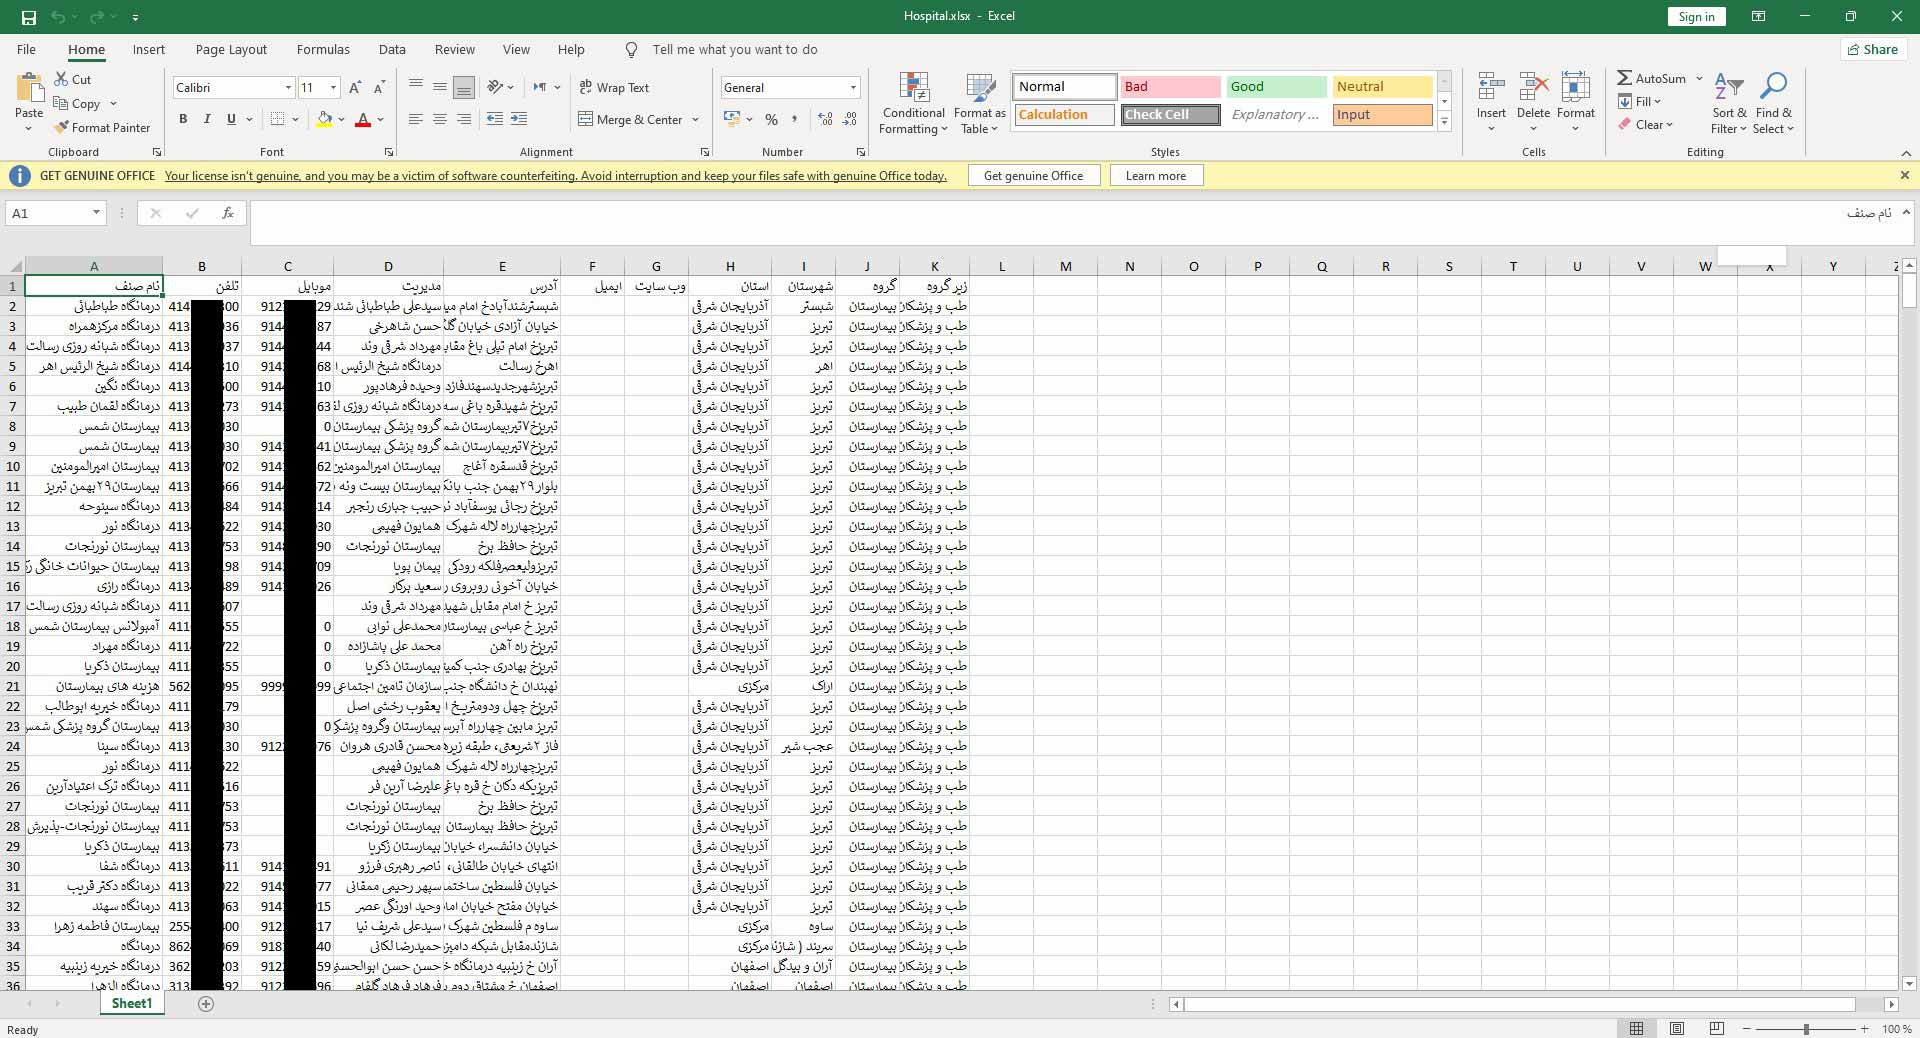Image resolution: width=1920 pixels, height=1038 pixels.
Task: Toggle Wrap Text for the cell
Action: point(614,88)
